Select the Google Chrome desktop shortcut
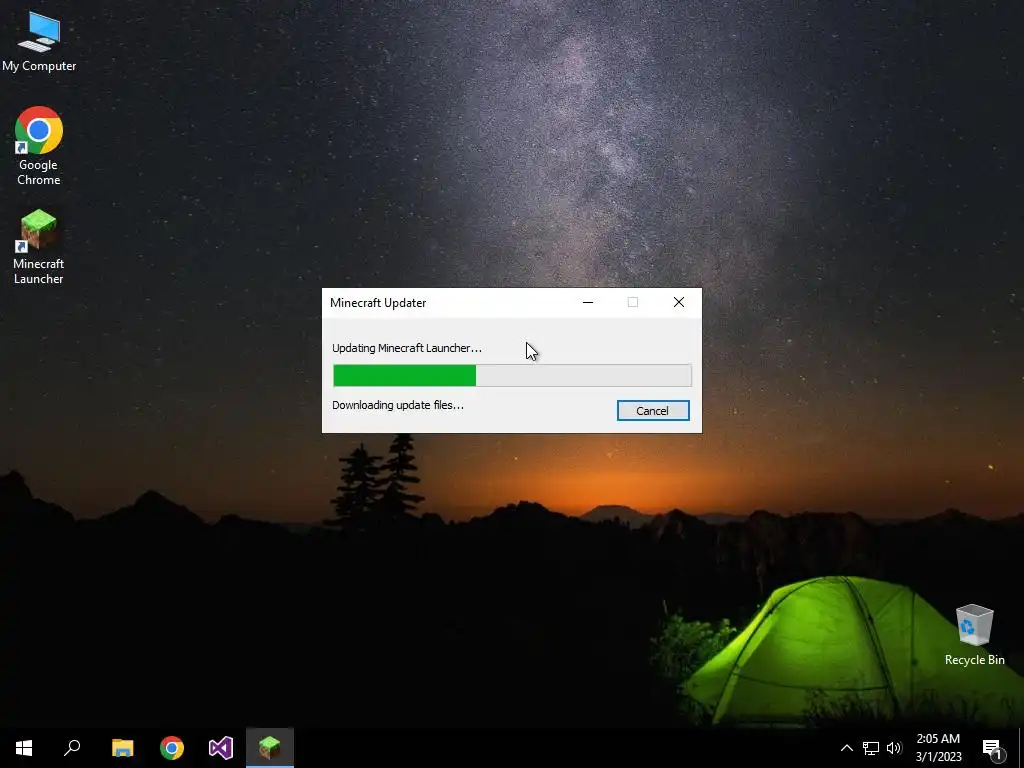Screen dimensions: 1024x768 click(x=39, y=146)
